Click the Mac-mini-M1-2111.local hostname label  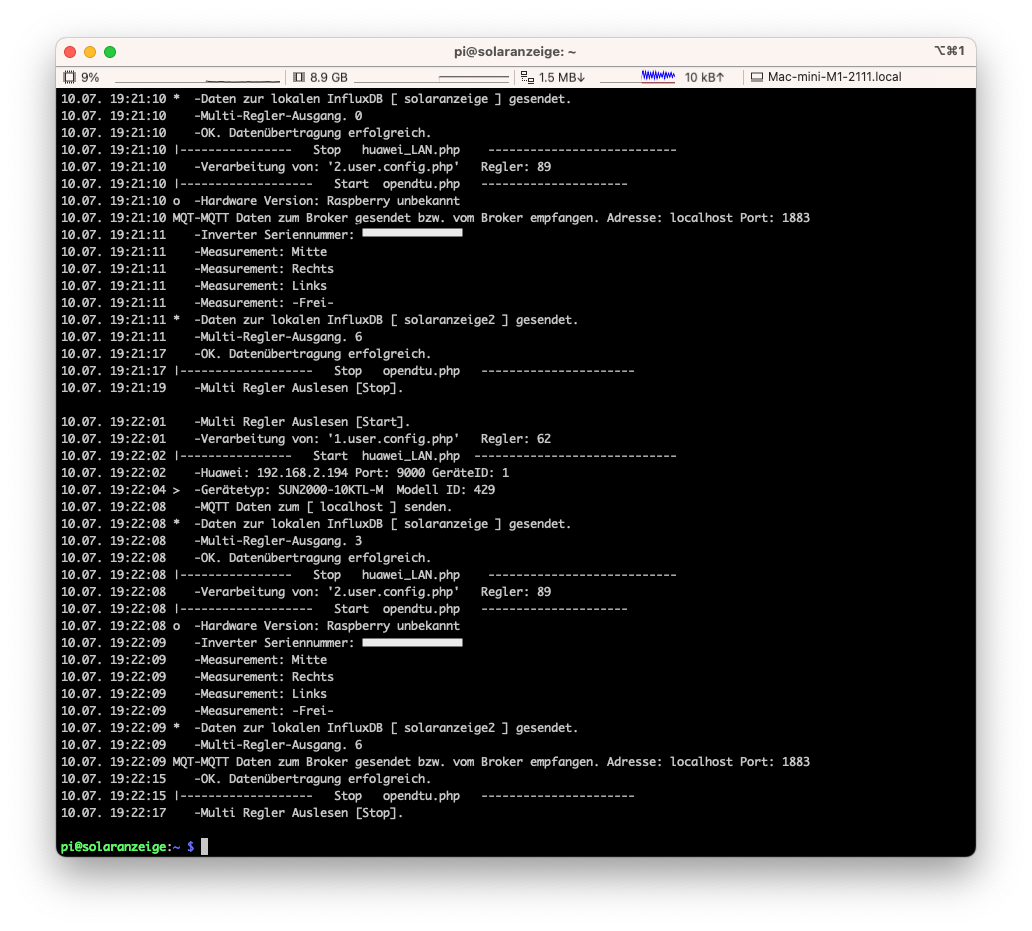[x=834, y=77]
